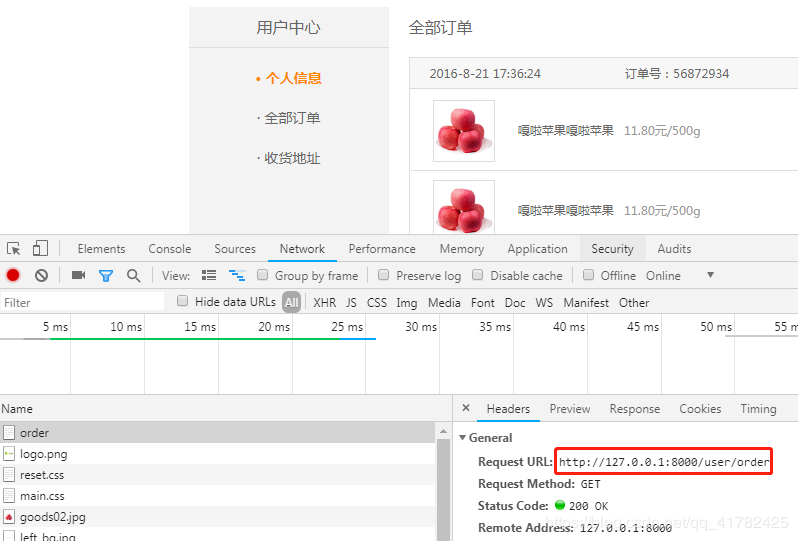Click the 200 OK status code text
The width and height of the screenshot is (798, 541).
point(588,506)
